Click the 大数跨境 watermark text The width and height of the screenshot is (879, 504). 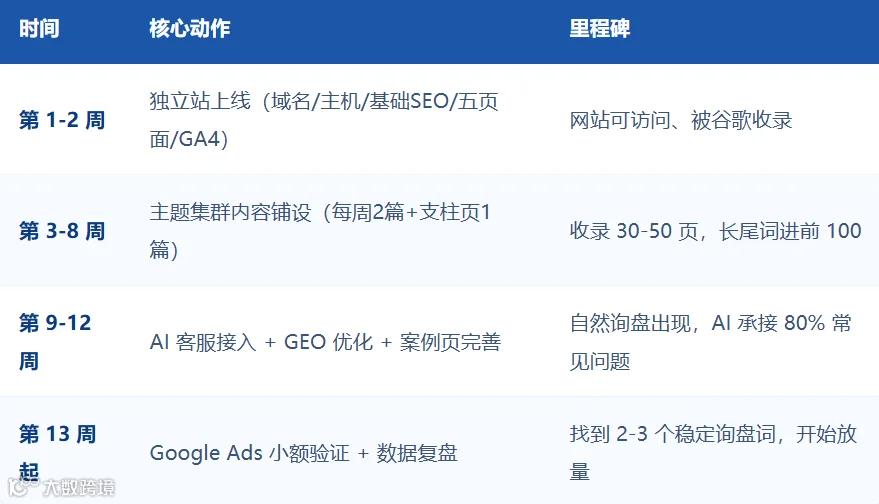pyautogui.click(x=78, y=487)
